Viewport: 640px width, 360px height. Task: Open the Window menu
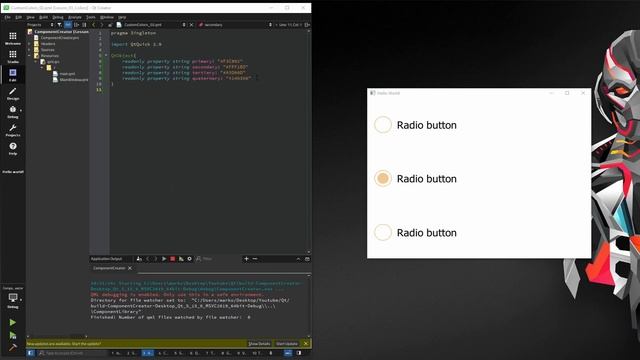107,17
